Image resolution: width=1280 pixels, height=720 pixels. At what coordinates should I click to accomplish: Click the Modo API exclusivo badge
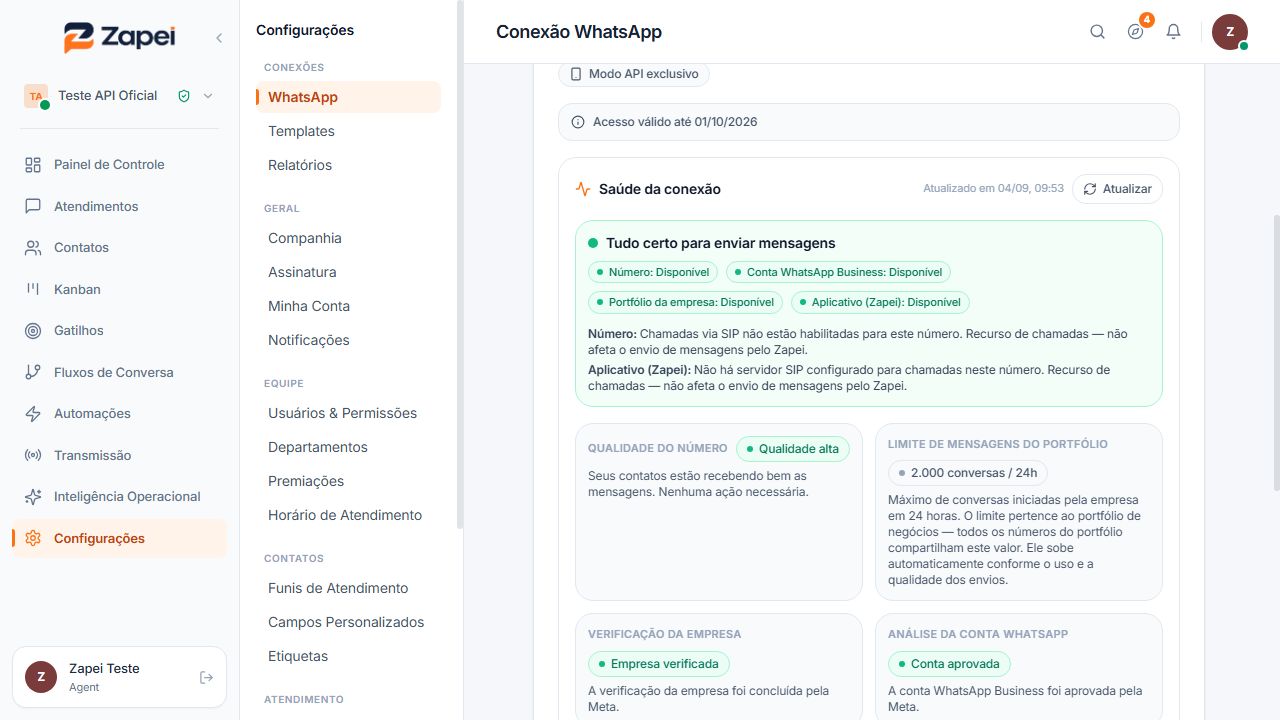pyautogui.click(x=634, y=74)
